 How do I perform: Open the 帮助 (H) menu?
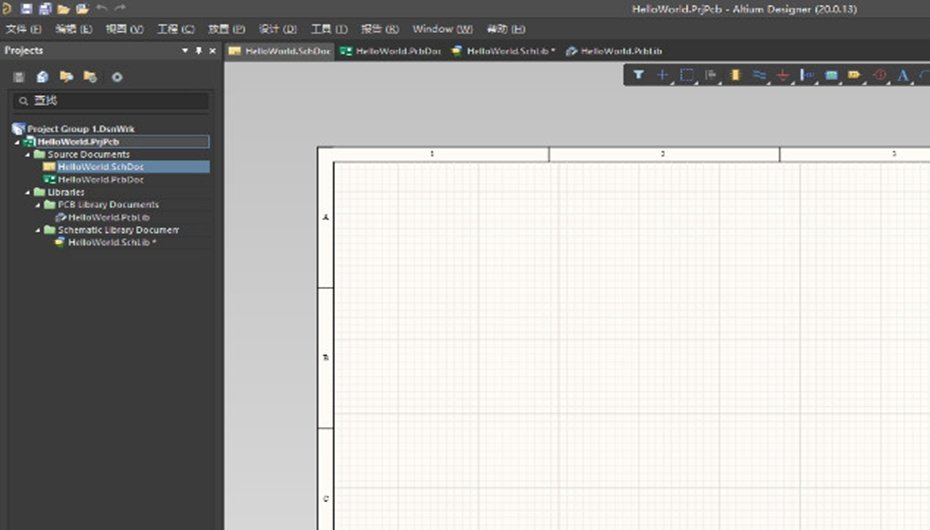point(506,29)
